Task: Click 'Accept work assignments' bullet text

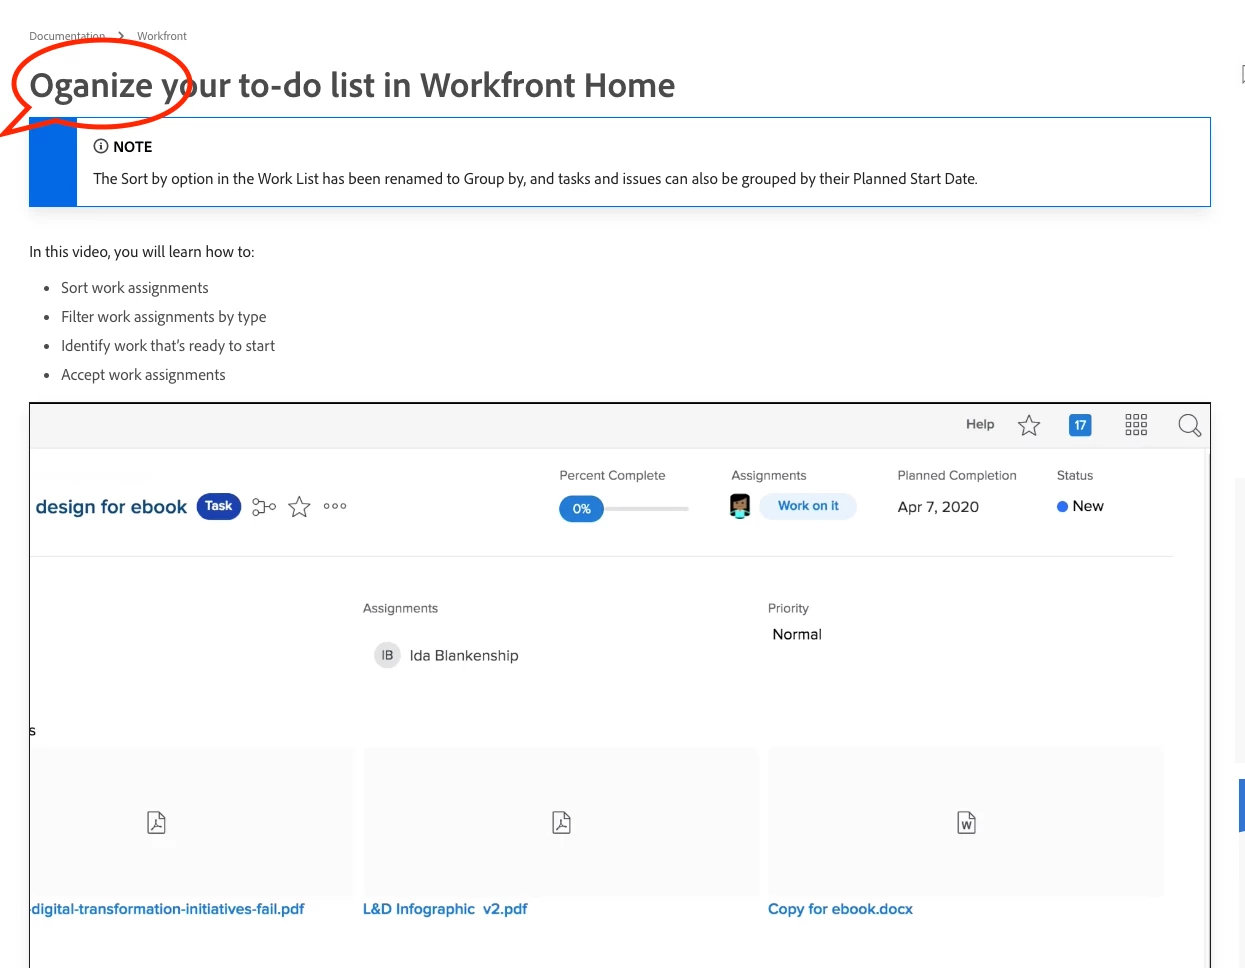Action: [x=143, y=375]
